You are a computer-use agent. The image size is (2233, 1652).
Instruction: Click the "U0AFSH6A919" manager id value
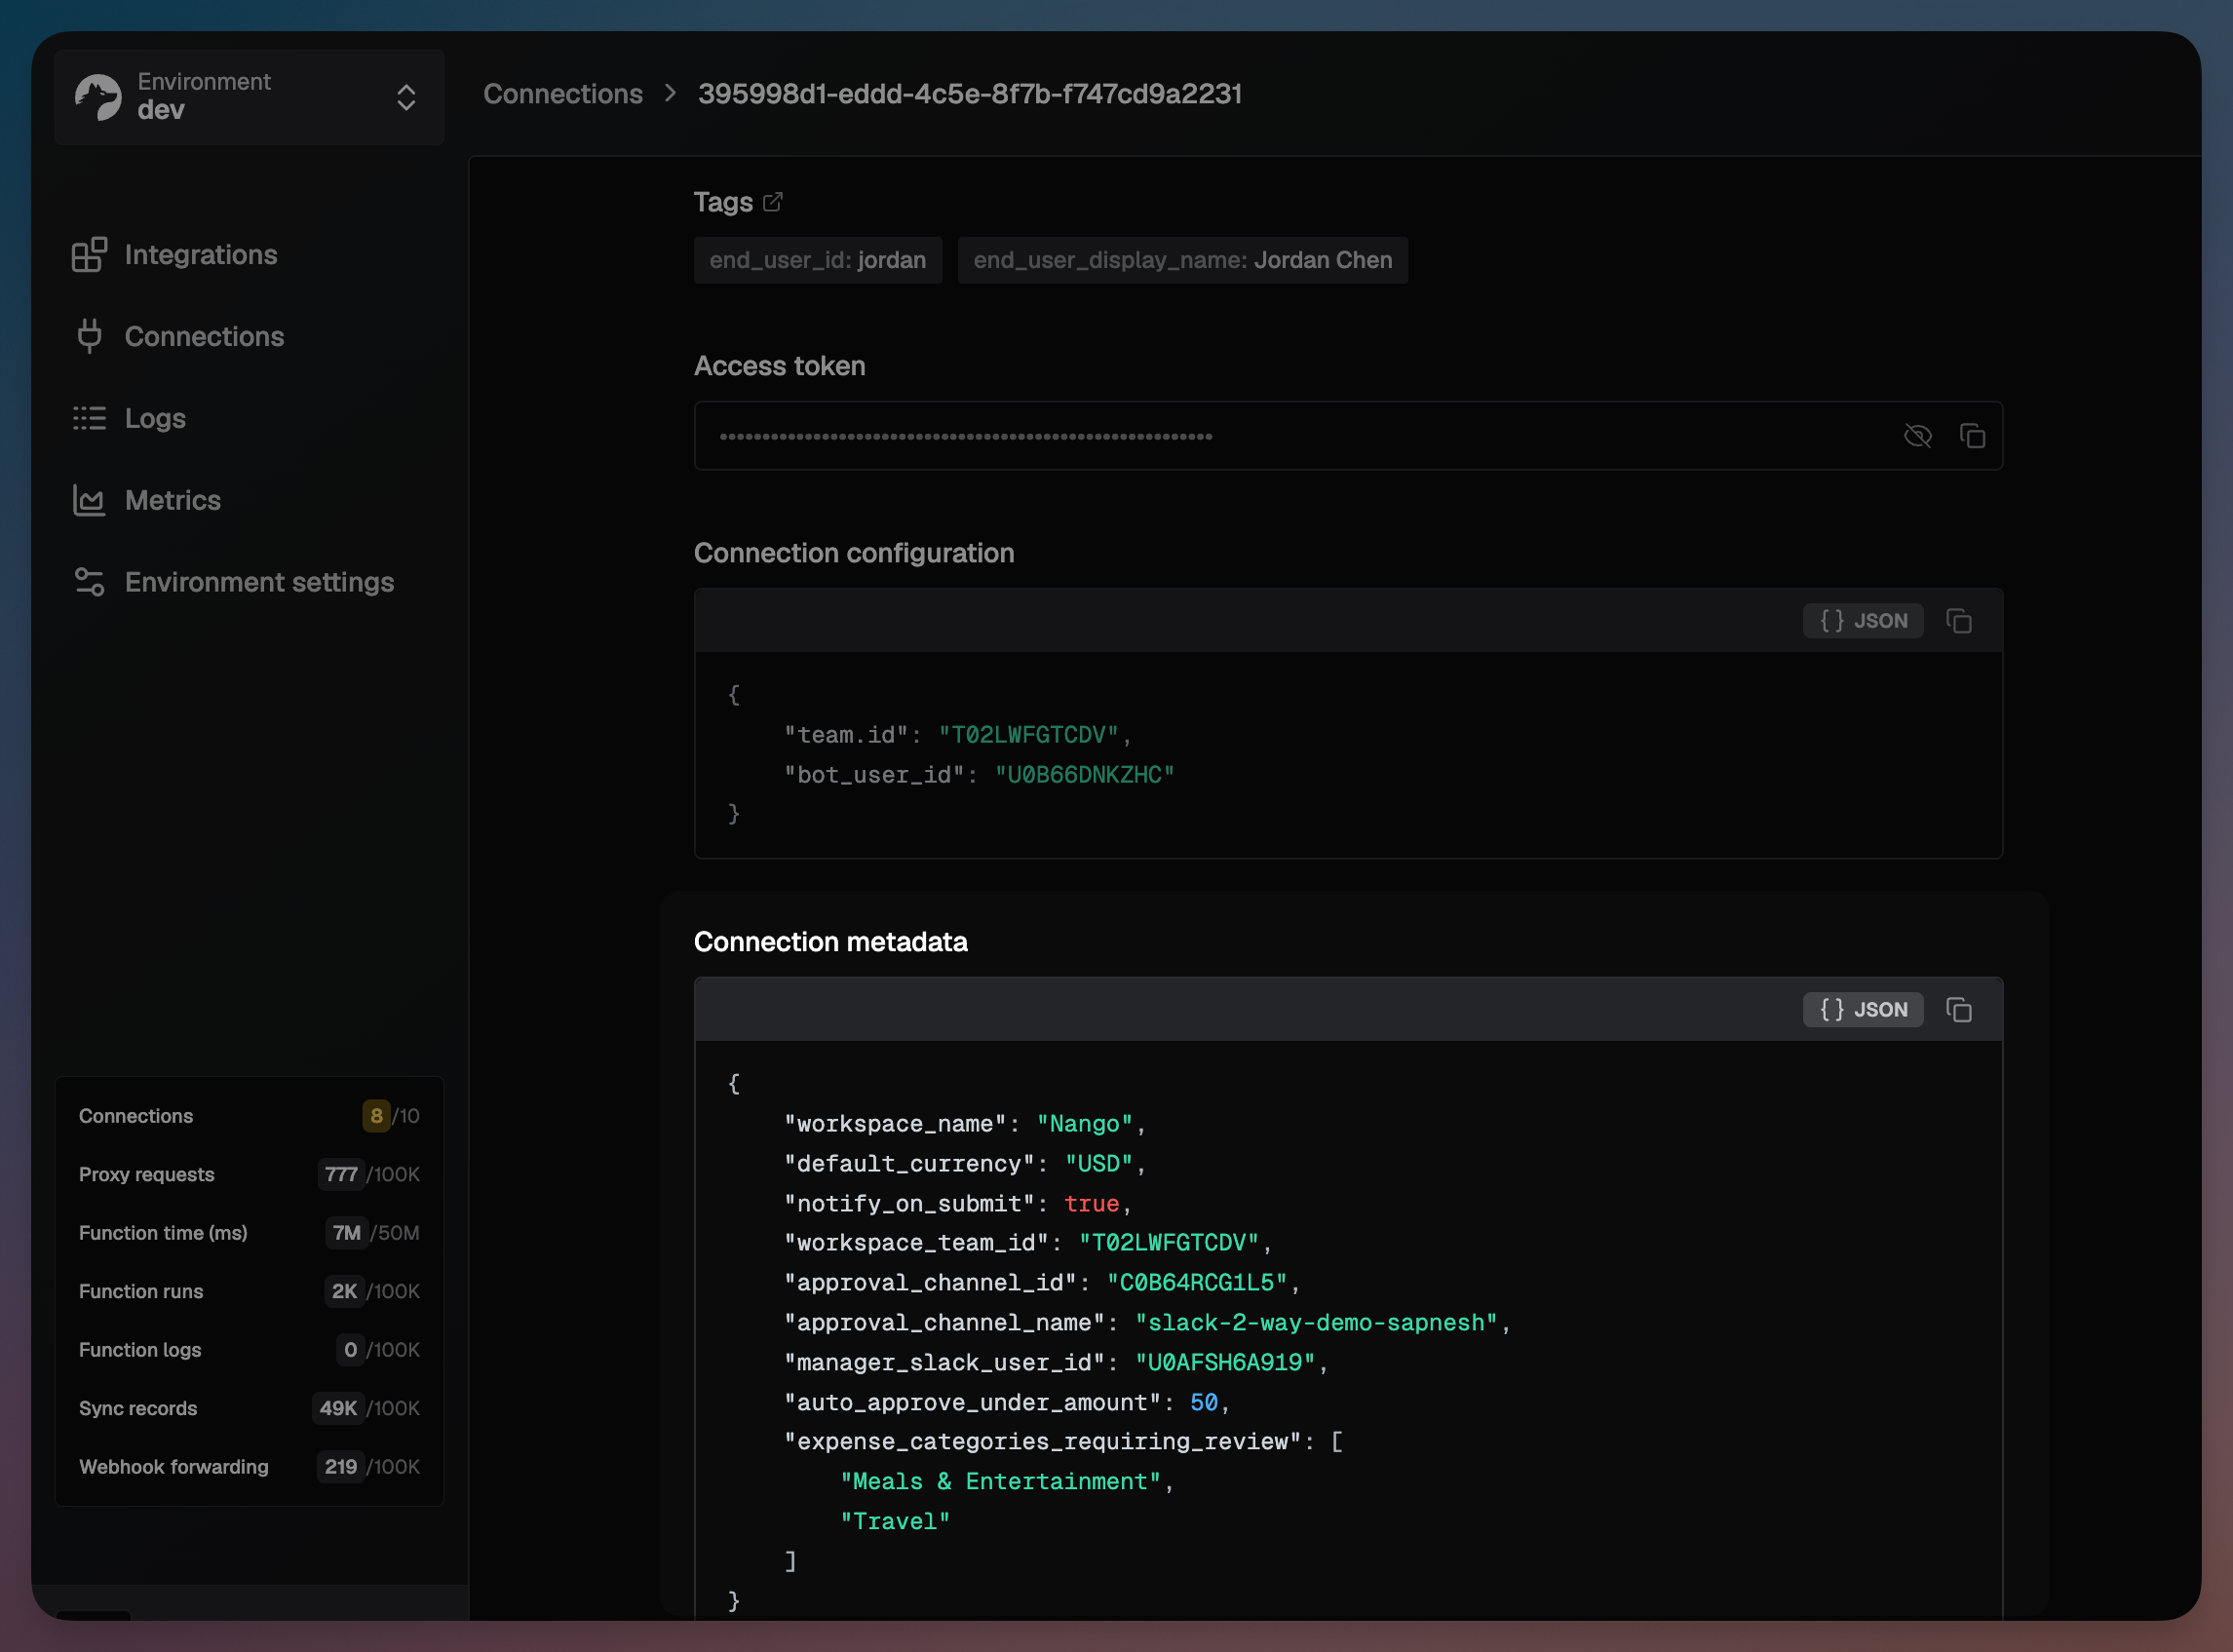tap(1224, 1363)
